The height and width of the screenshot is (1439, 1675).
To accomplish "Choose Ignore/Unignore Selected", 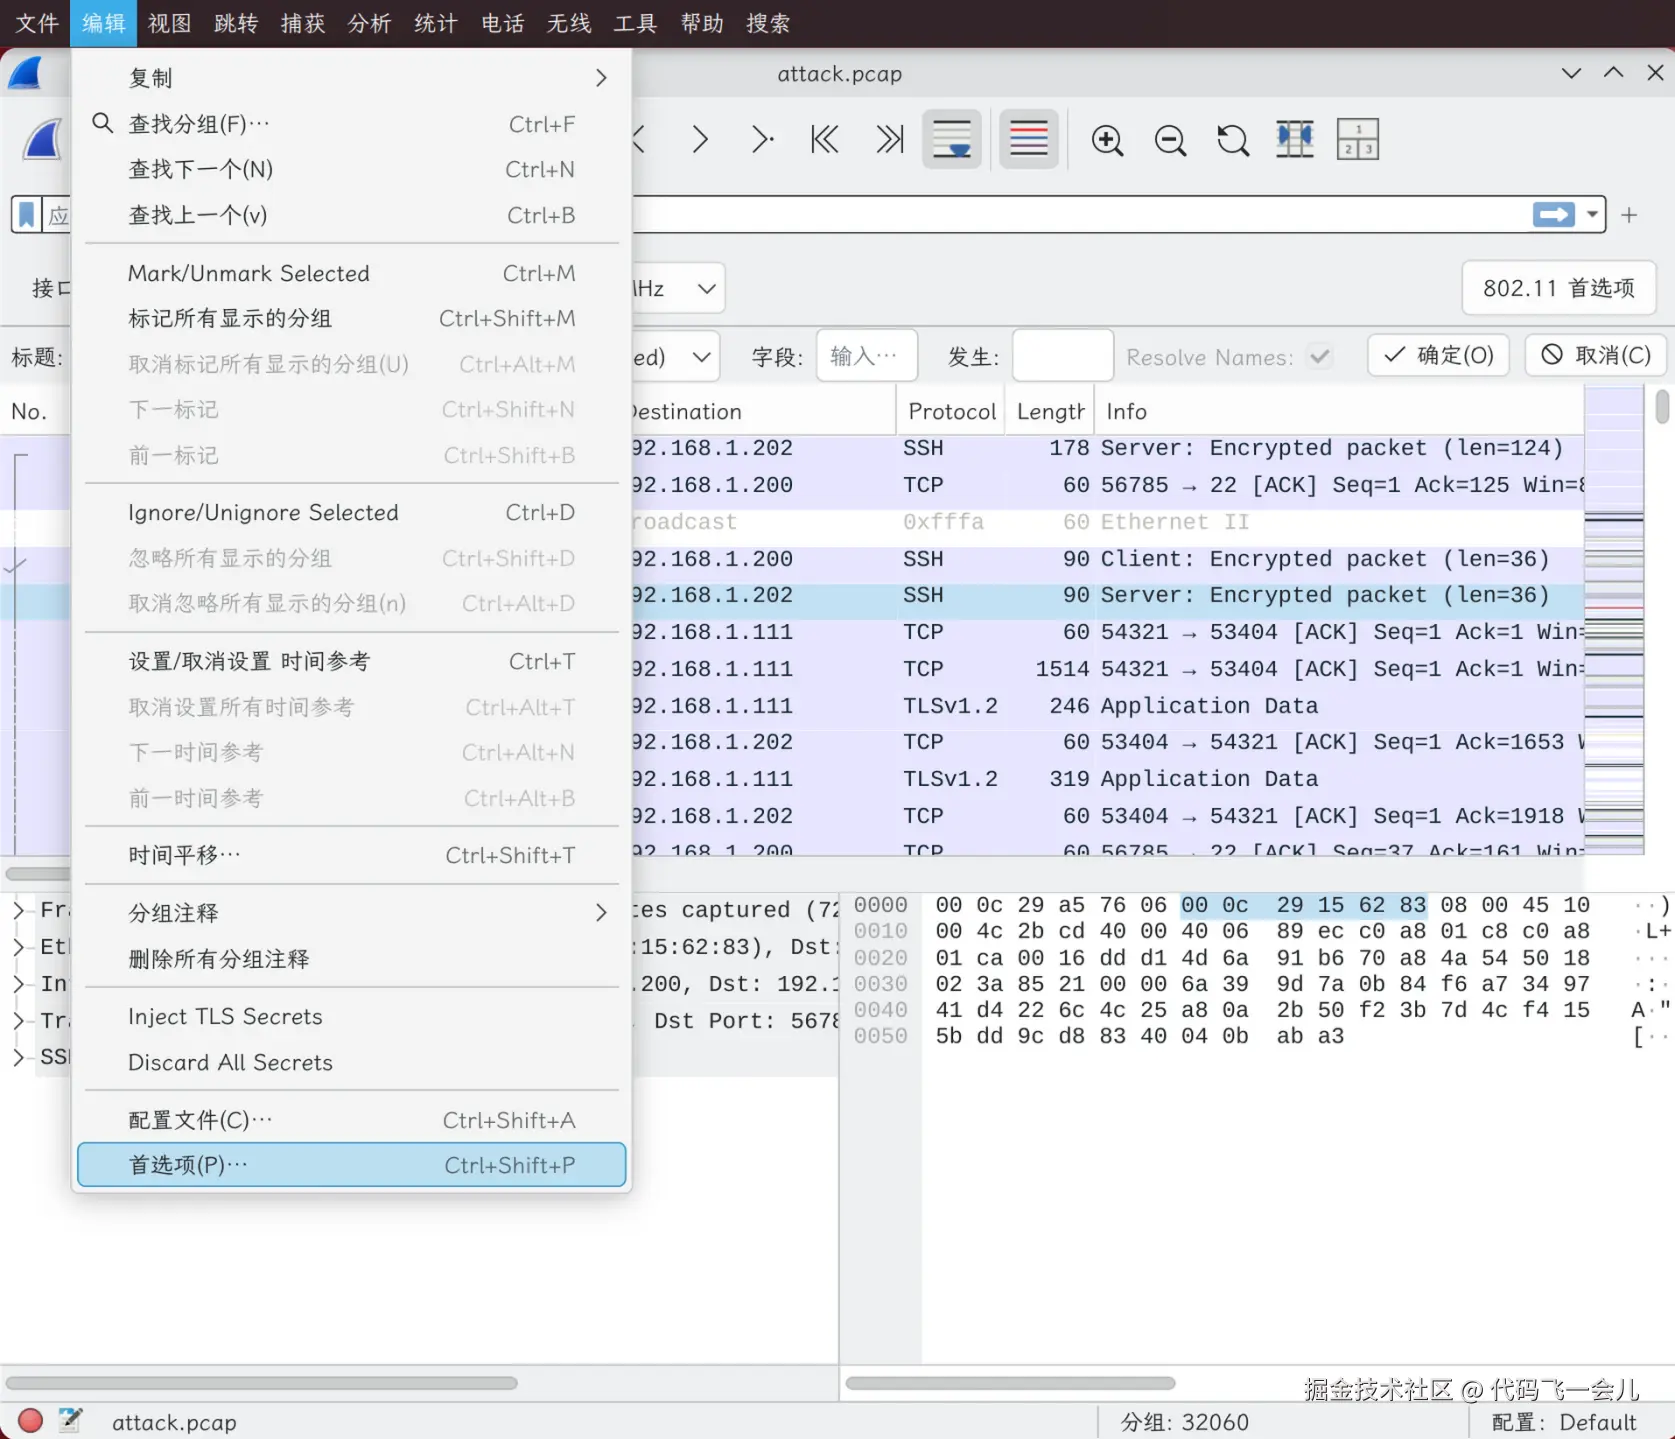I will point(352,512).
